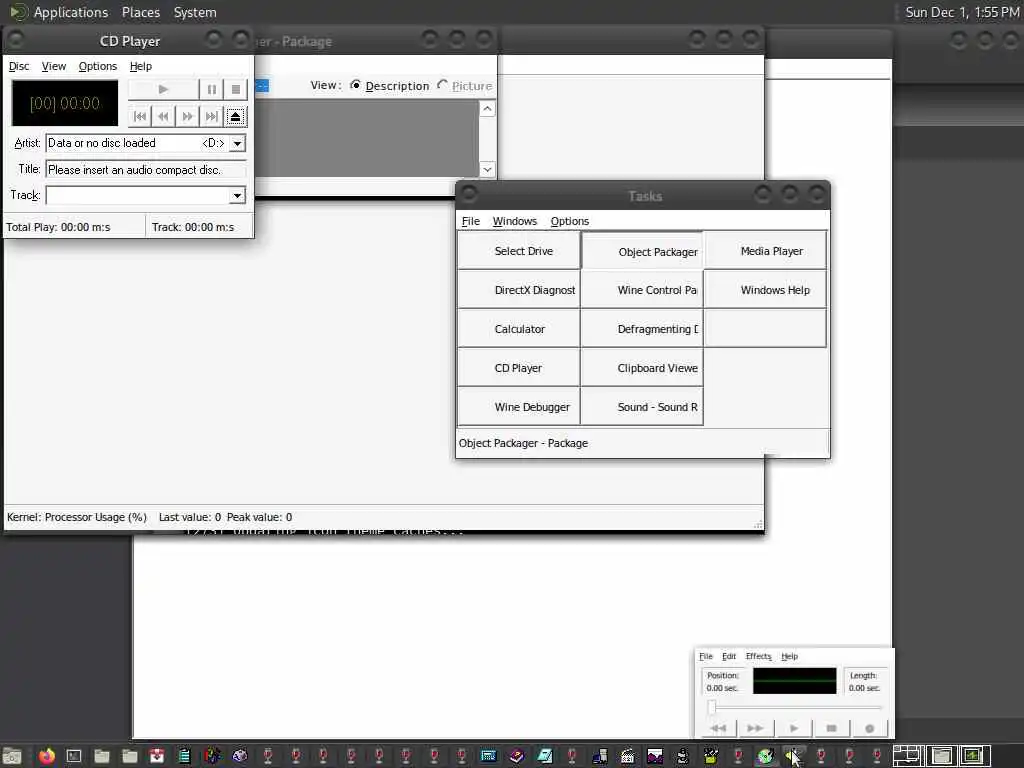Click the Sound Recorder position slider handle
Screen dimensions: 1024x768
click(x=712, y=707)
